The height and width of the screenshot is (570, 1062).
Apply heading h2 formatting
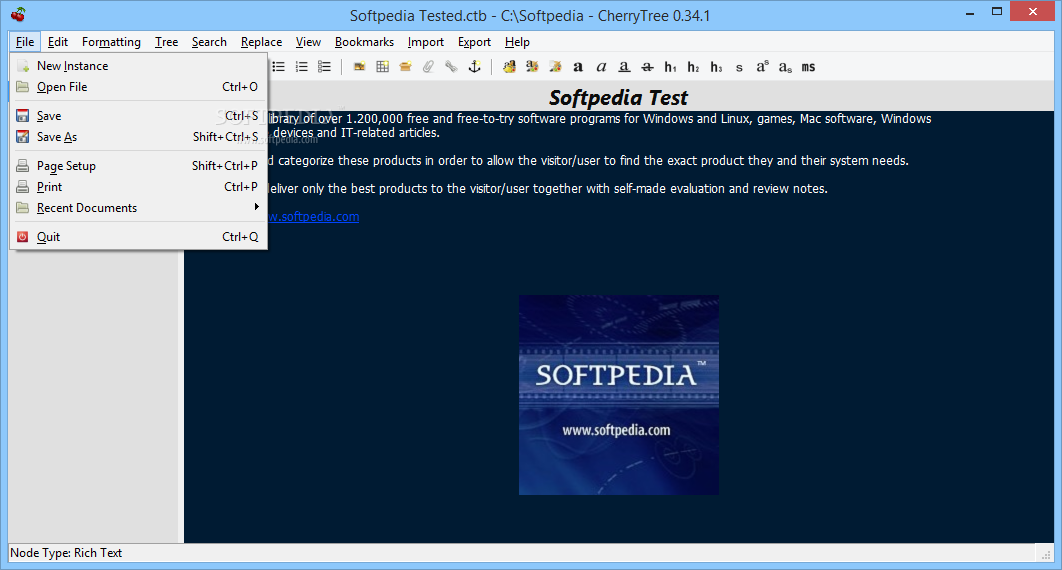693,66
